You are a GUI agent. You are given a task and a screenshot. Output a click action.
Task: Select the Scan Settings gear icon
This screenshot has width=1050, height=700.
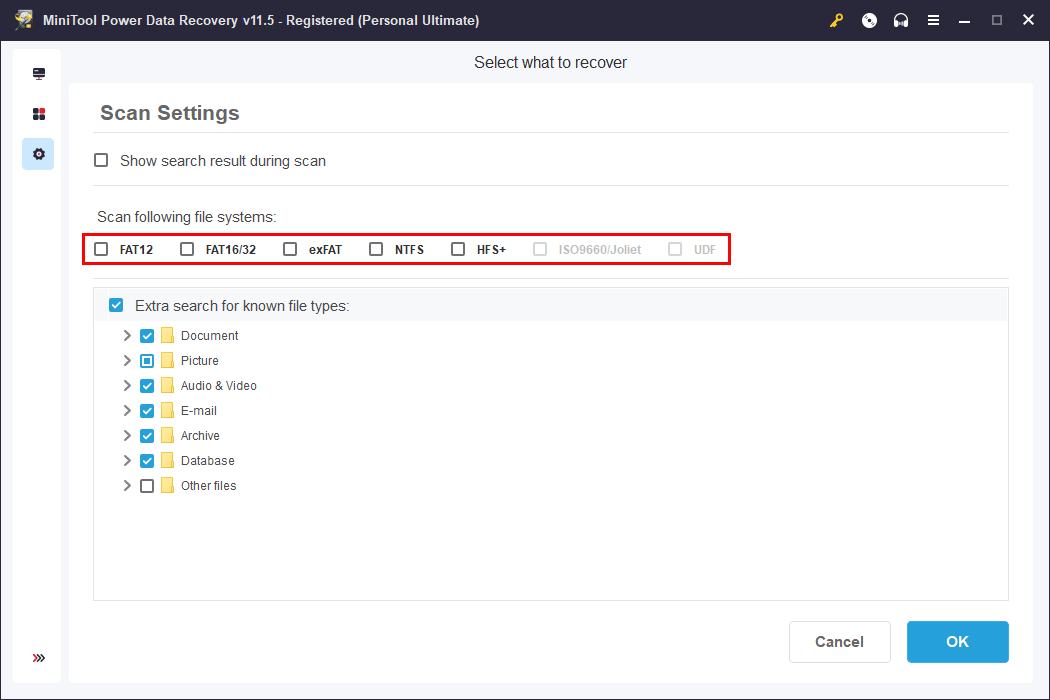pos(39,154)
